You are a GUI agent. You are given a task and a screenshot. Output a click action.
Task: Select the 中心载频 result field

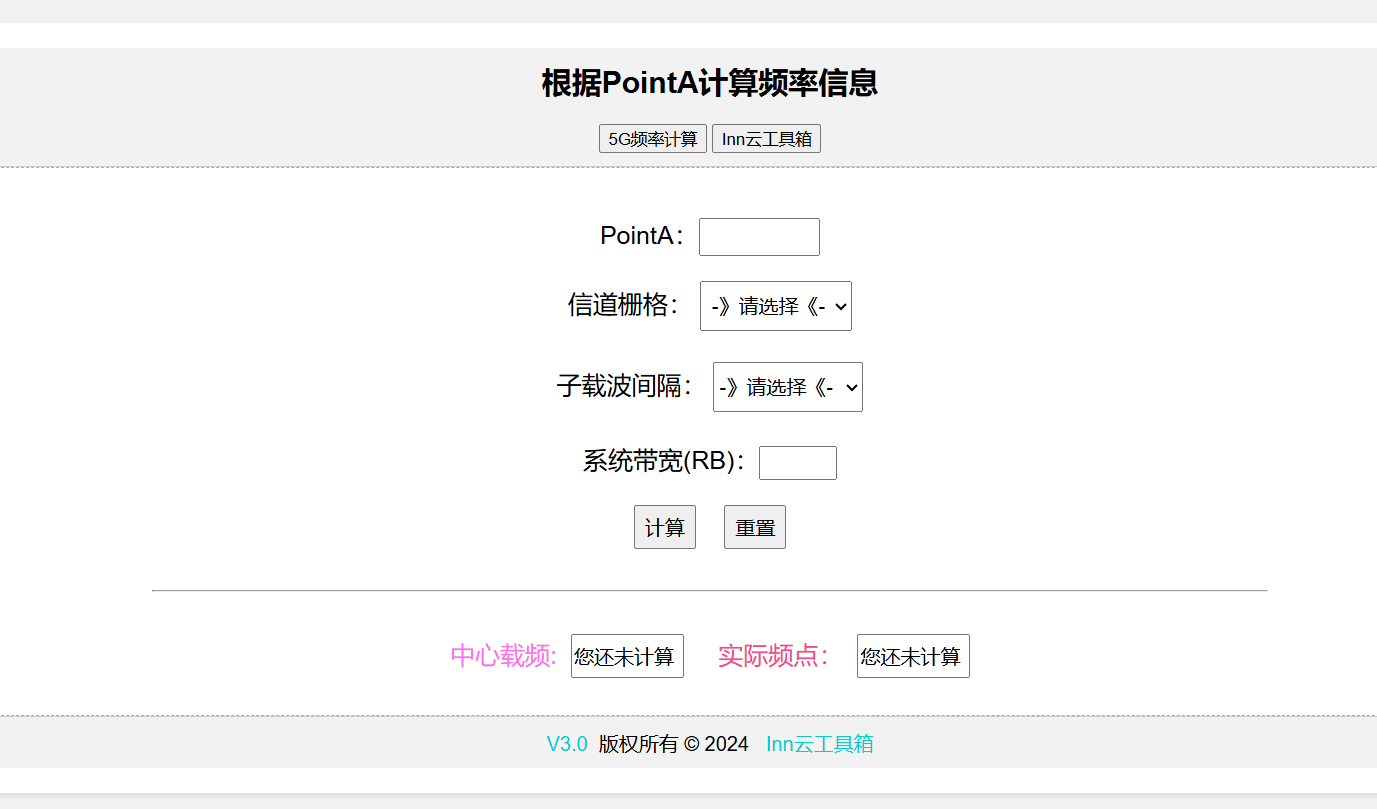point(627,656)
